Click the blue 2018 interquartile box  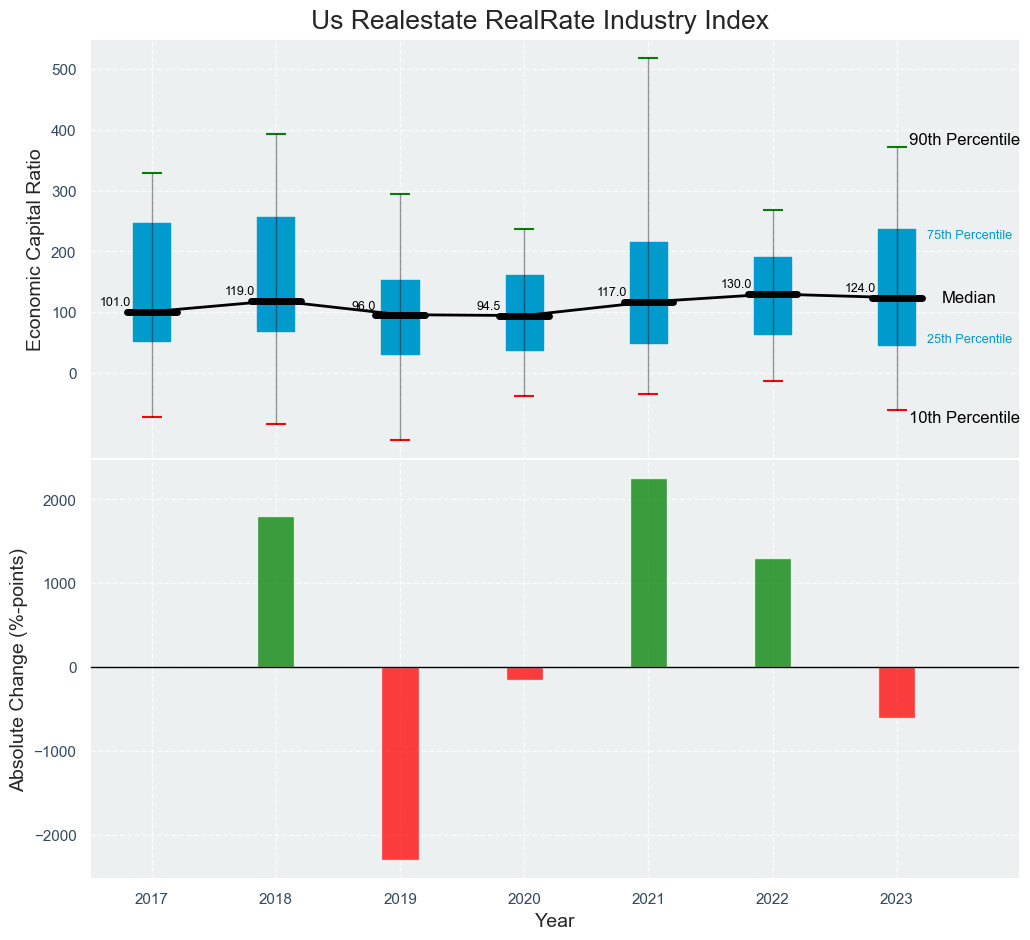tap(276, 275)
